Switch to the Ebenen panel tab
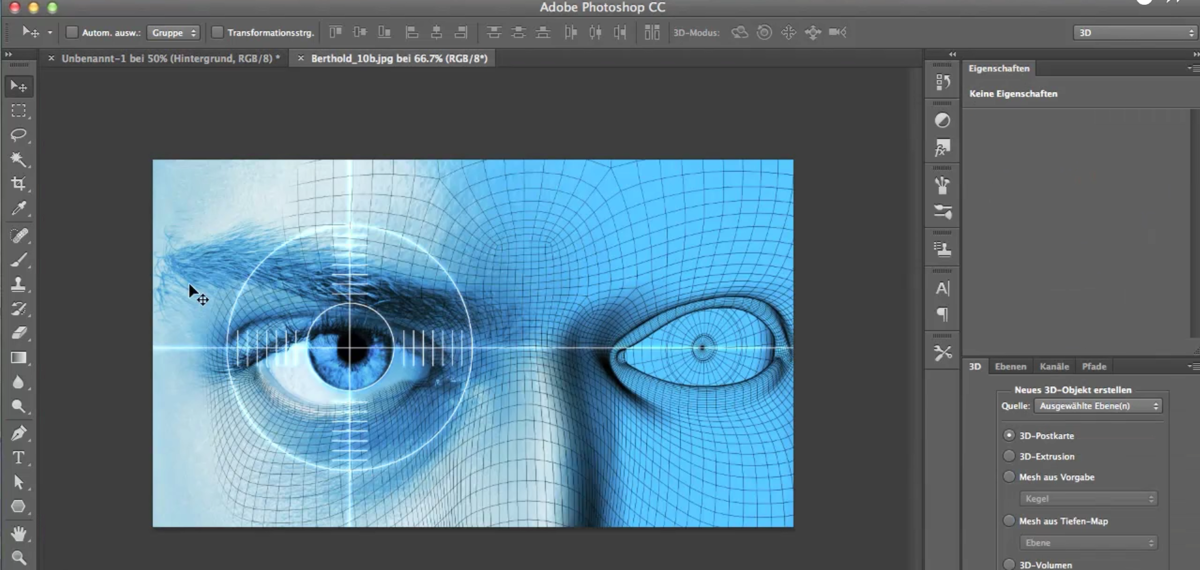The height and width of the screenshot is (570, 1200). [1010, 366]
